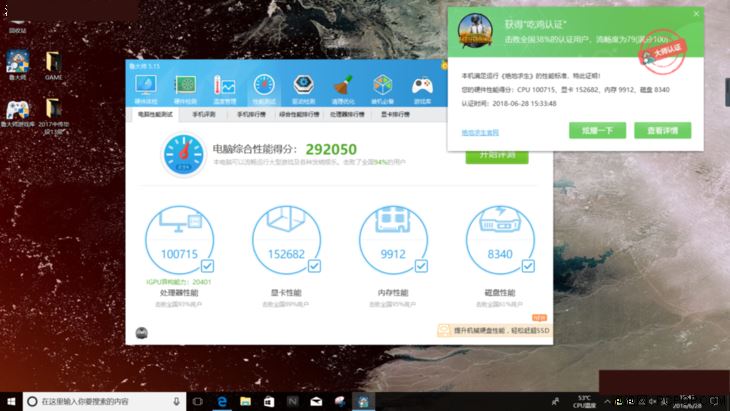This screenshot has height=411, width=730.
Task: Open File Explorer from the taskbar
Action: click(246, 401)
